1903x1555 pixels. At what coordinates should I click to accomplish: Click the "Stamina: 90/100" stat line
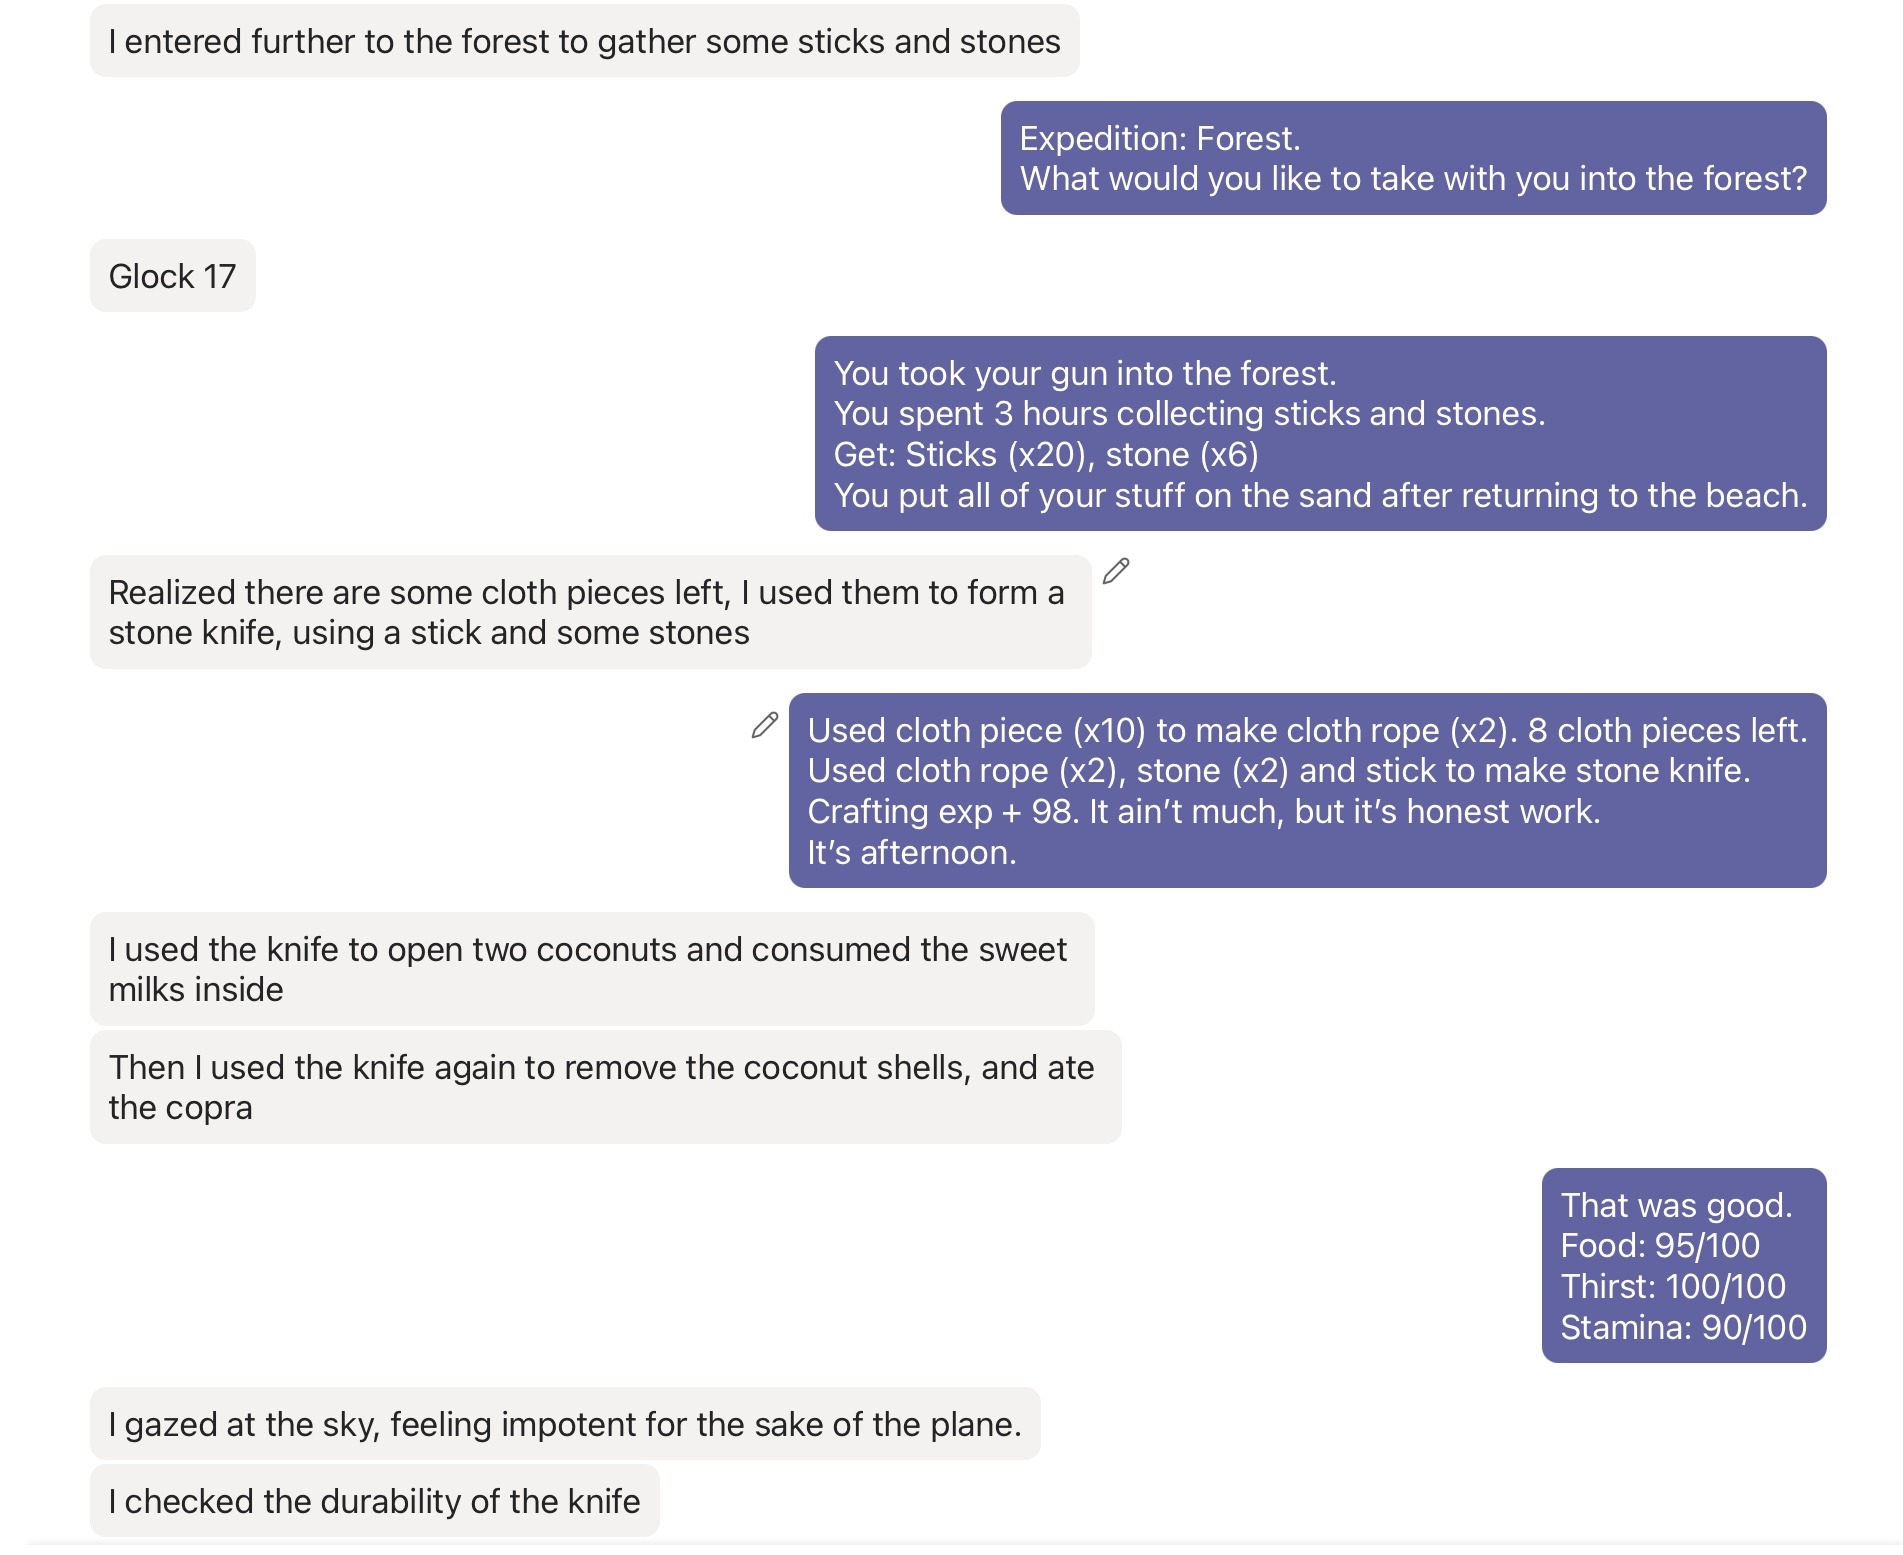[1683, 1328]
